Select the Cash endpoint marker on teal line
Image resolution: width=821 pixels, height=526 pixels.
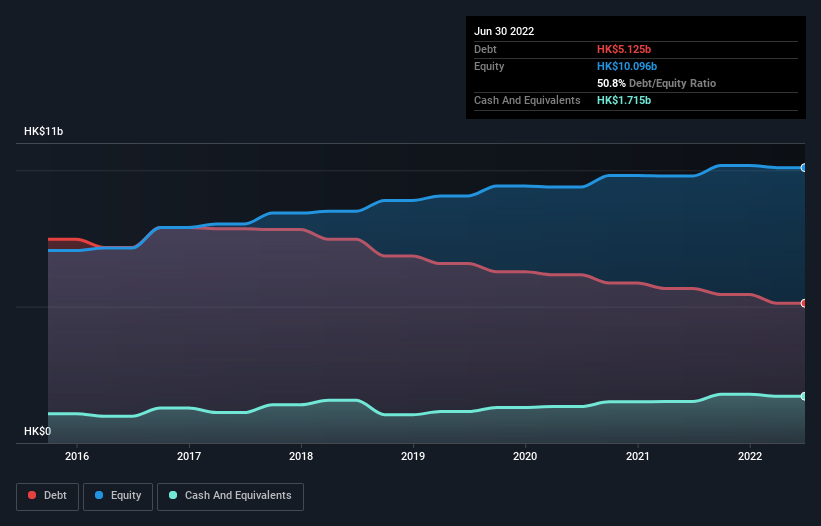pos(804,396)
